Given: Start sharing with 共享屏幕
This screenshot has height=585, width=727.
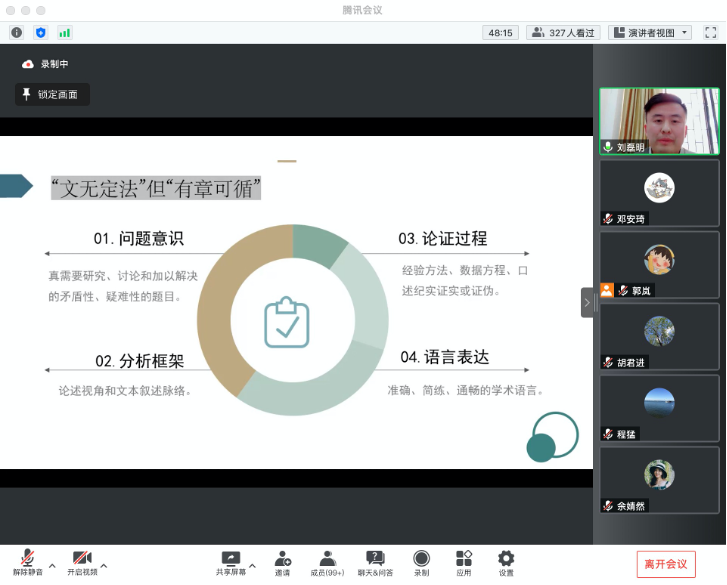Looking at the screenshot, I should point(231,563).
